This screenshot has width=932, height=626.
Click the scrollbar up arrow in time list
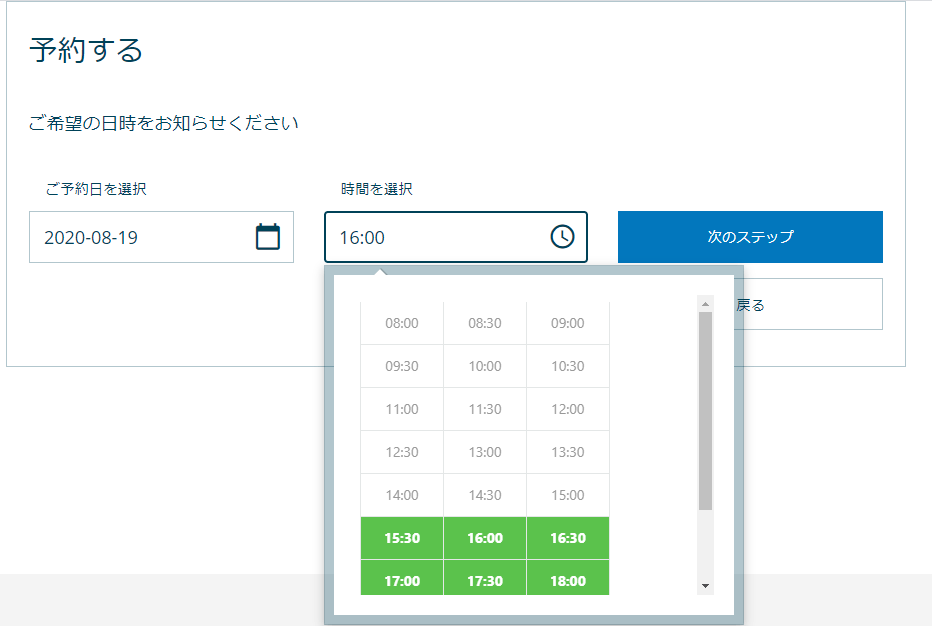pos(705,303)
